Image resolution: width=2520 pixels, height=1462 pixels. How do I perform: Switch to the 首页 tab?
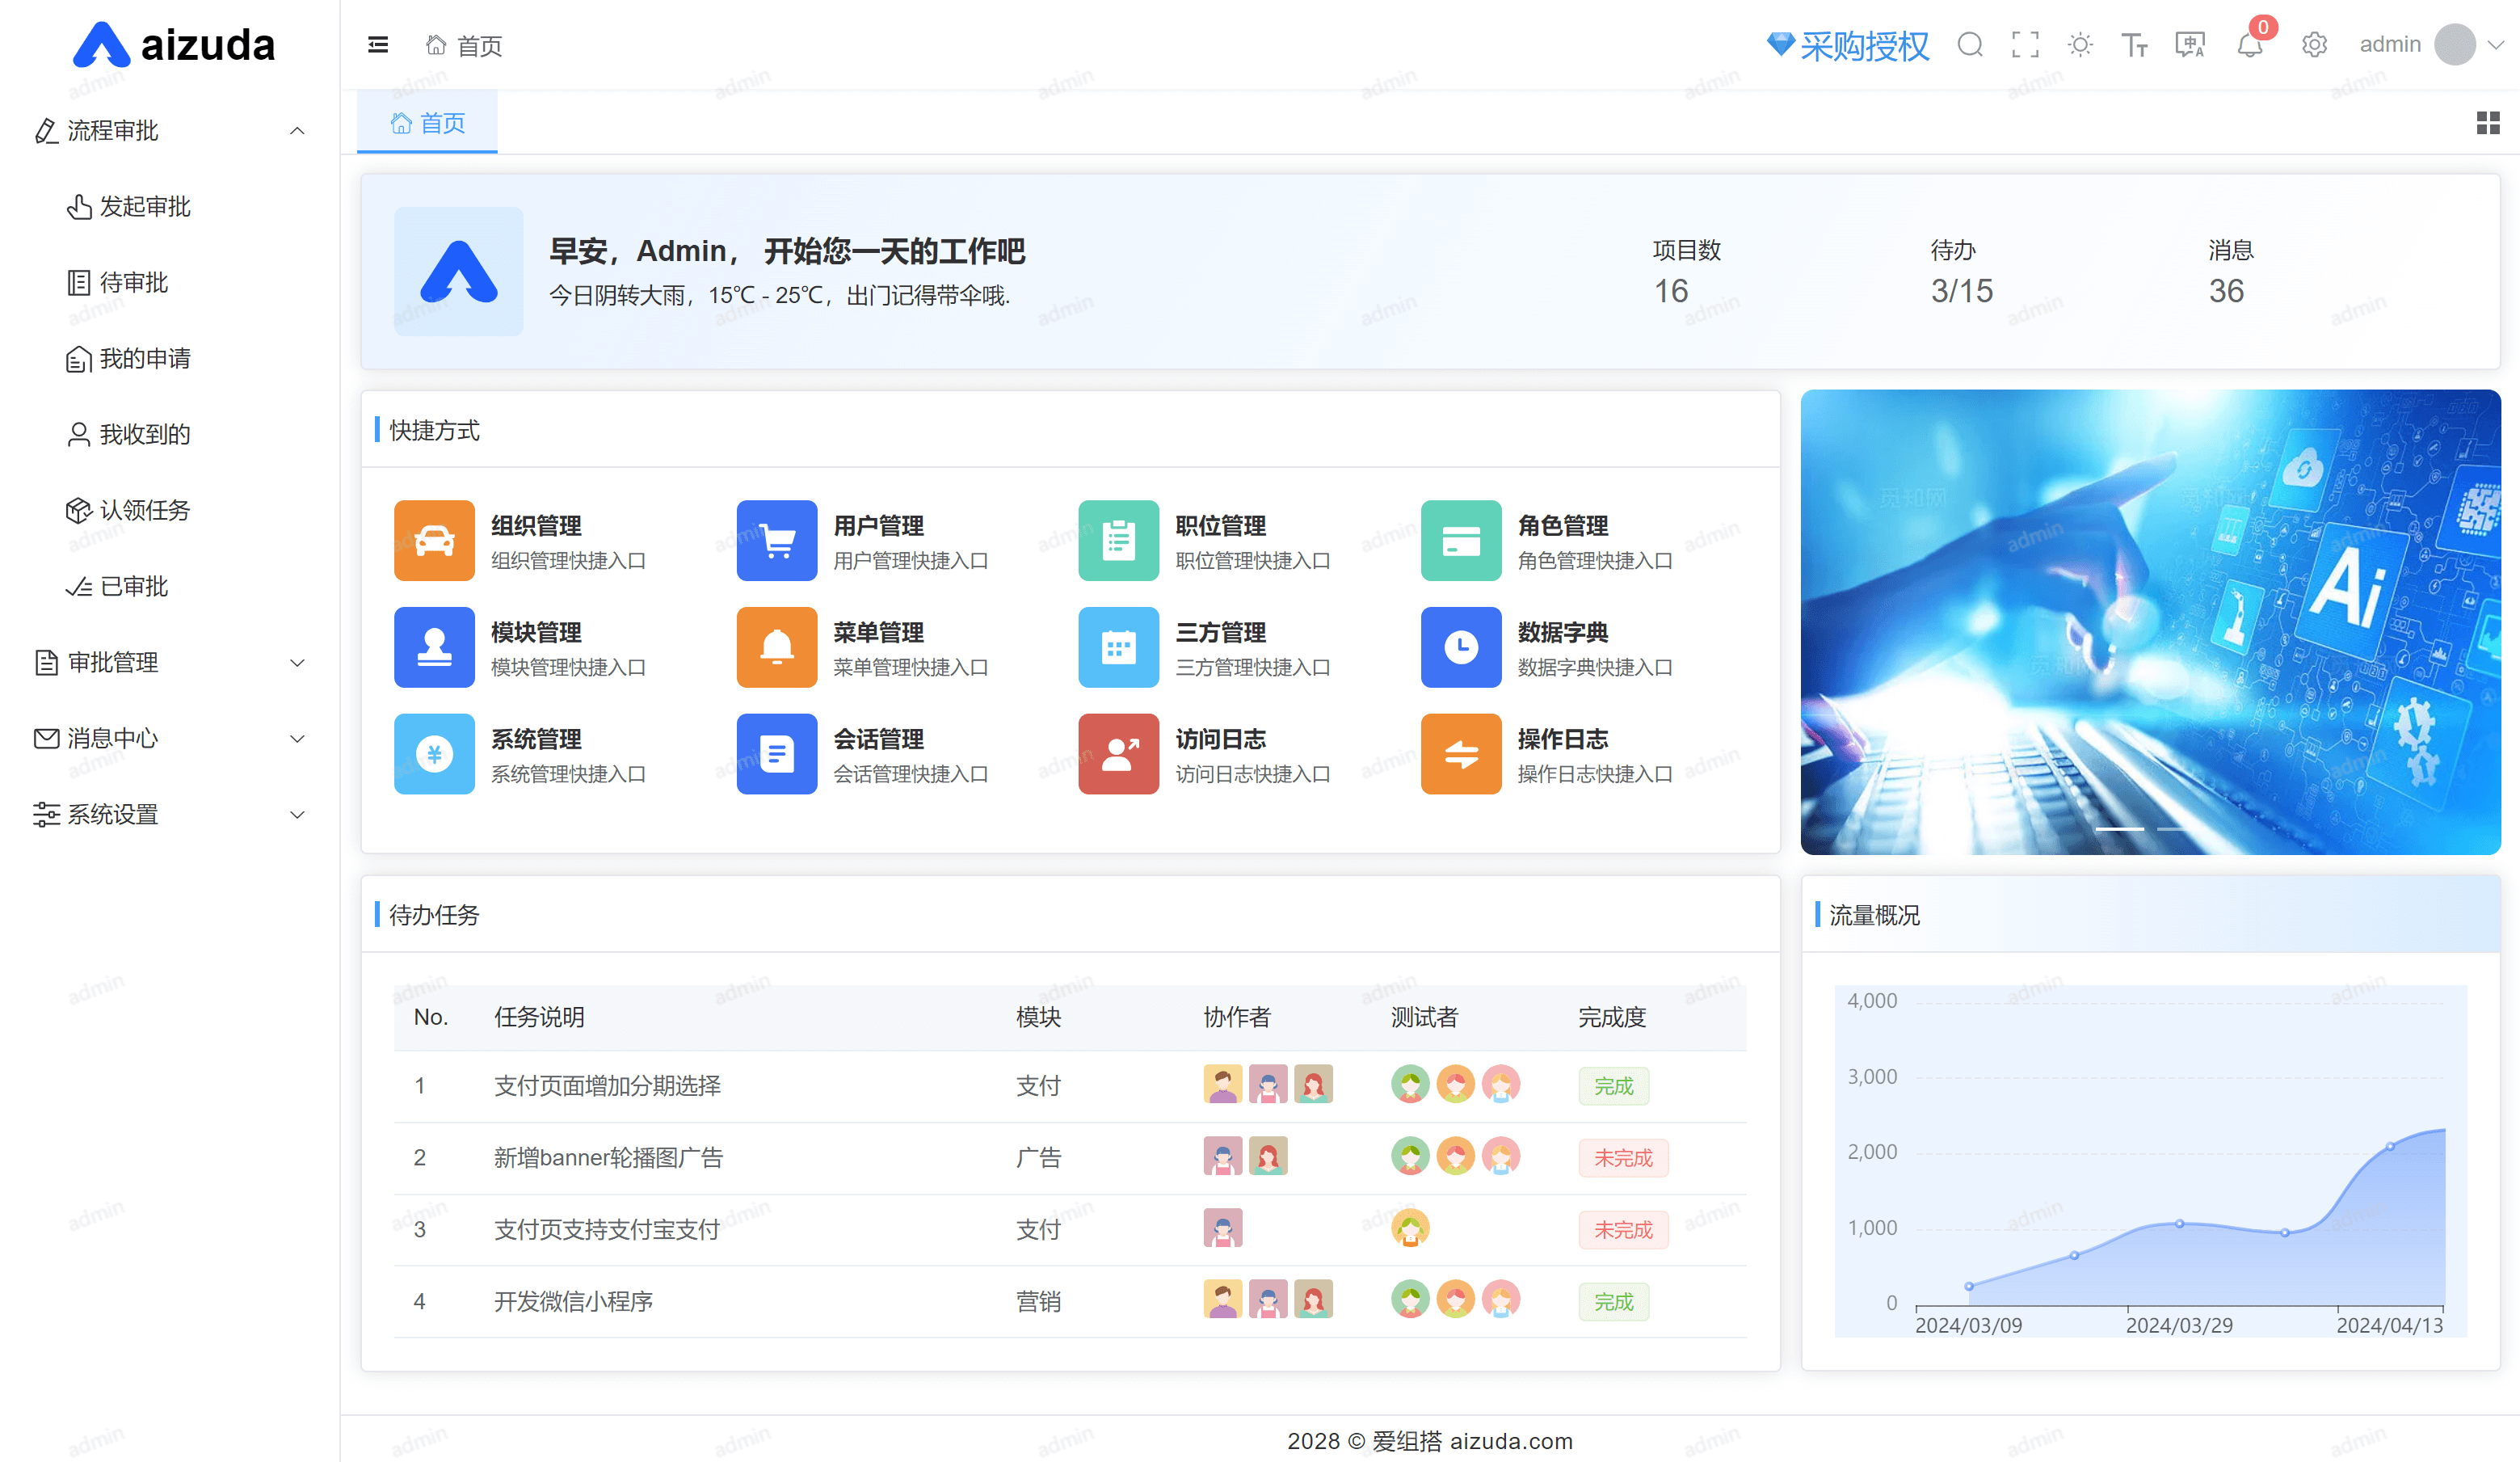pos(427,122)
